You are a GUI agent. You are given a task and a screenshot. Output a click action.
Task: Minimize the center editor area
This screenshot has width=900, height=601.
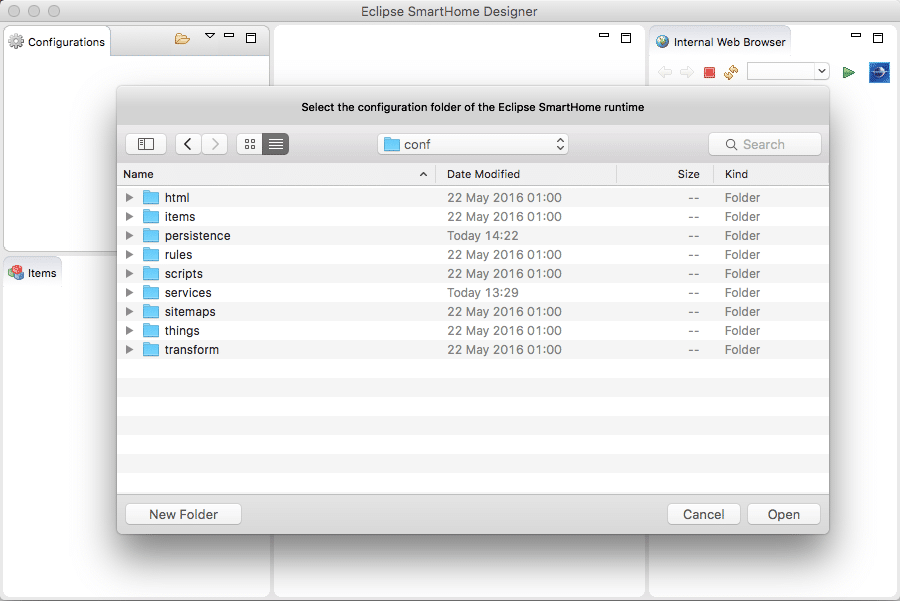click(604, 35)
